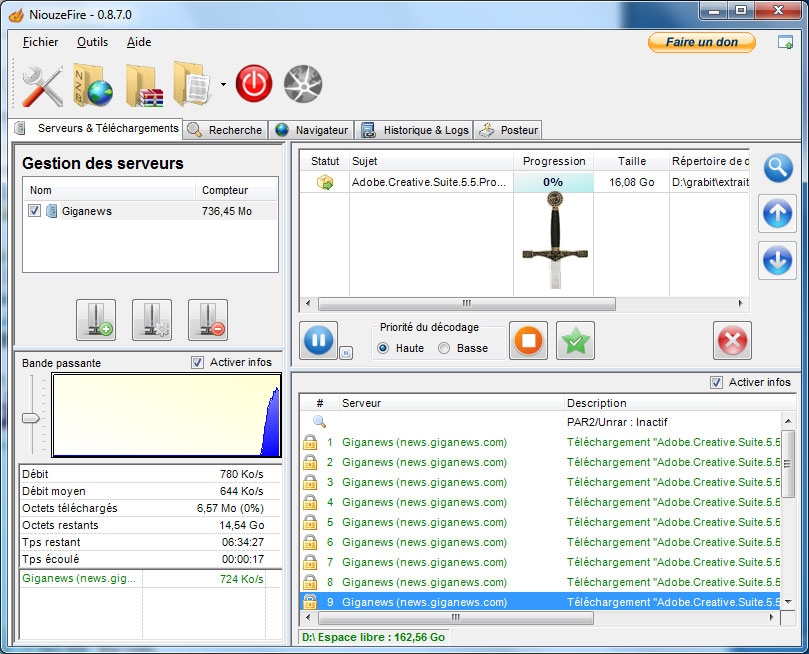This screenshot has width=809, height=654.
Task: Click scroll up arrow of connections list
Action: coord(788,421)
